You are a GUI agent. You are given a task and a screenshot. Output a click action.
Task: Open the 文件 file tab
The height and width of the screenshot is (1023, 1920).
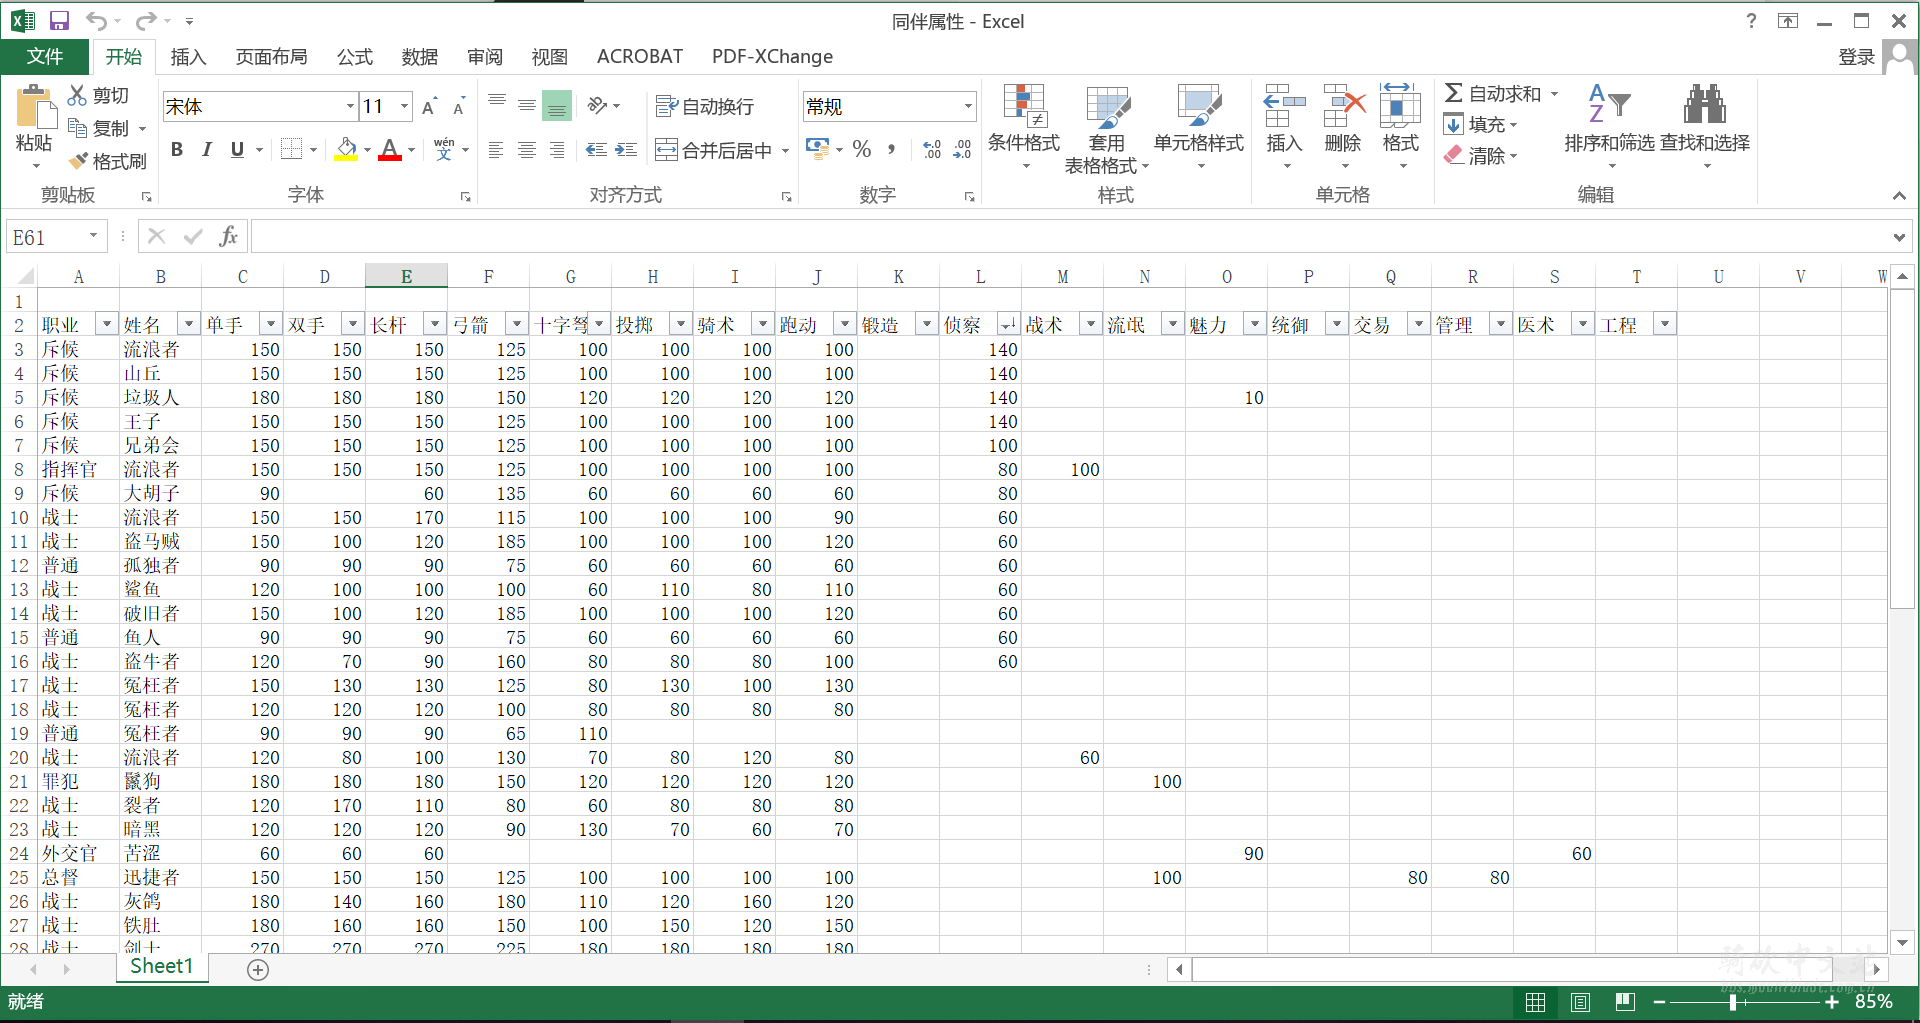click(45, 57)
